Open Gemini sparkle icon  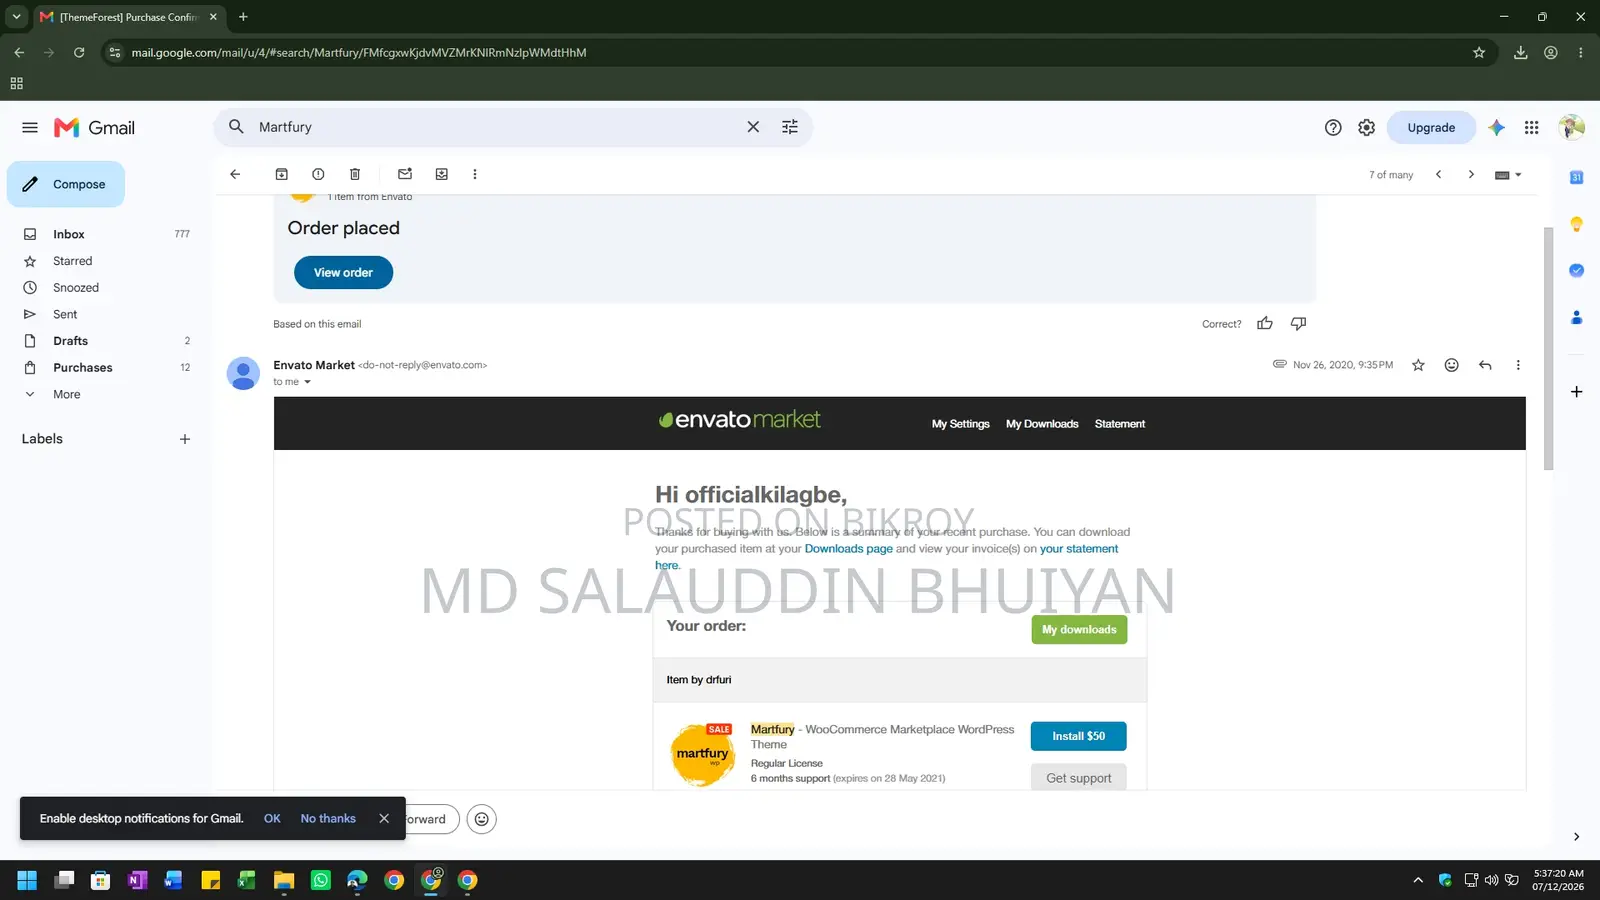[1497, 128]
